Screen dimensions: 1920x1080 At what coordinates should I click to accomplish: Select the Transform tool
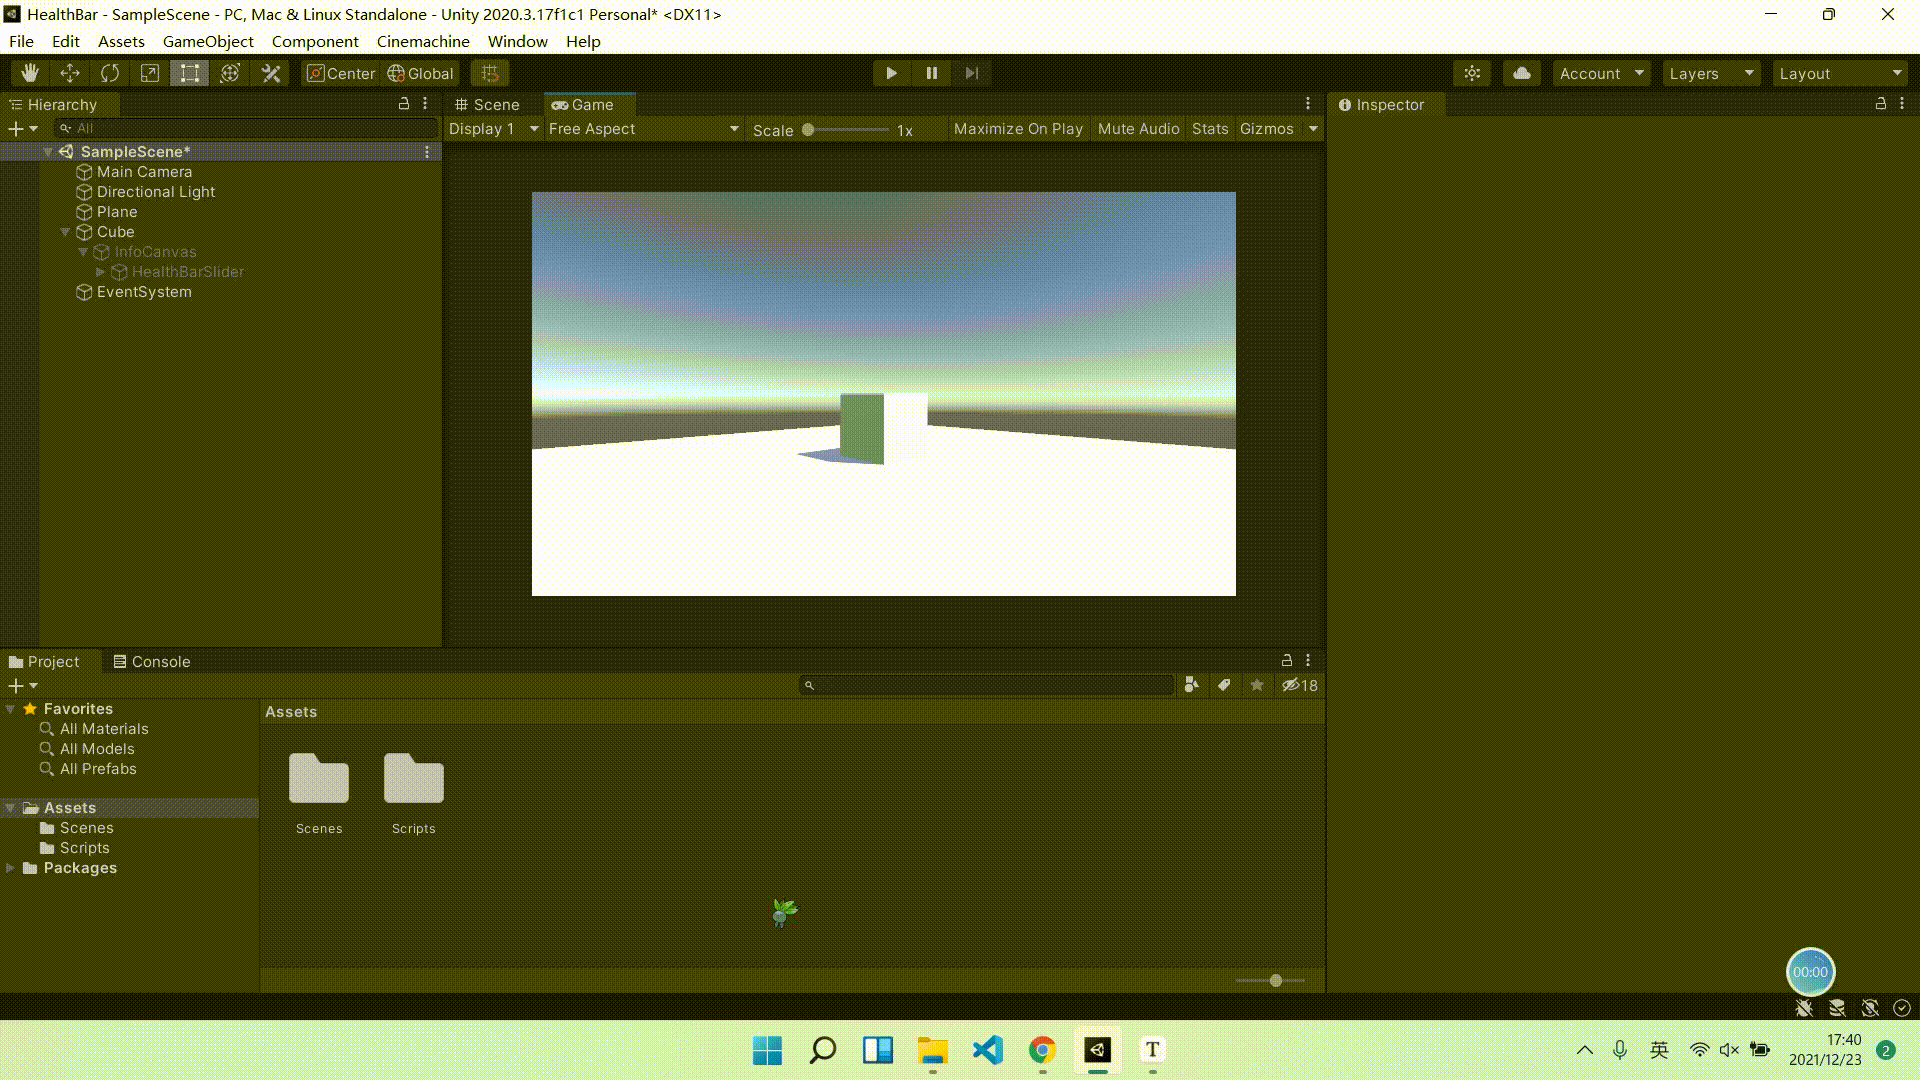[x=230, y=73]
